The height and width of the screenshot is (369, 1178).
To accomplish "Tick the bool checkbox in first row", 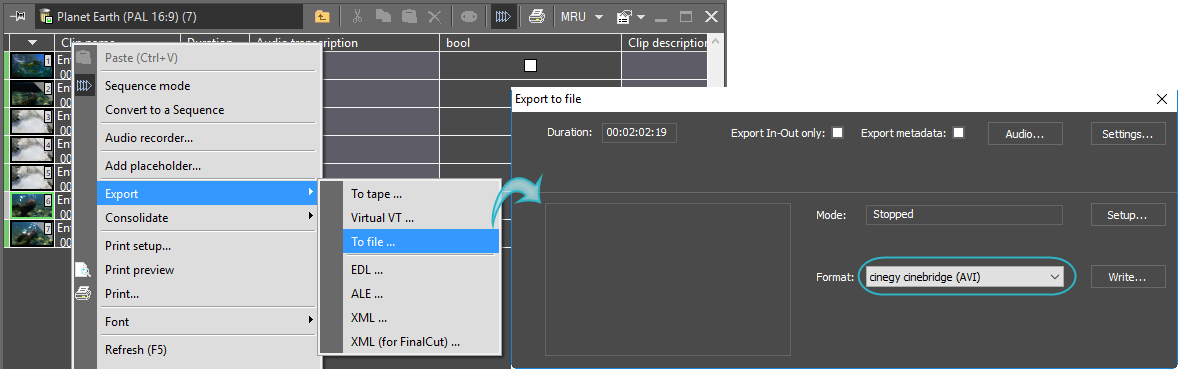I will [x=530, y=65].
